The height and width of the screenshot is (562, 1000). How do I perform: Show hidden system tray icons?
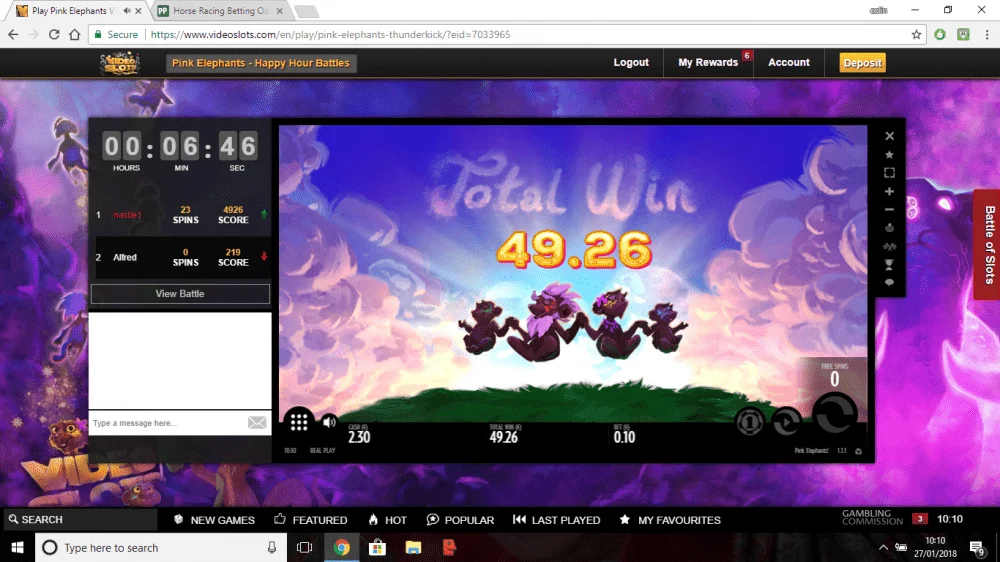883,547
